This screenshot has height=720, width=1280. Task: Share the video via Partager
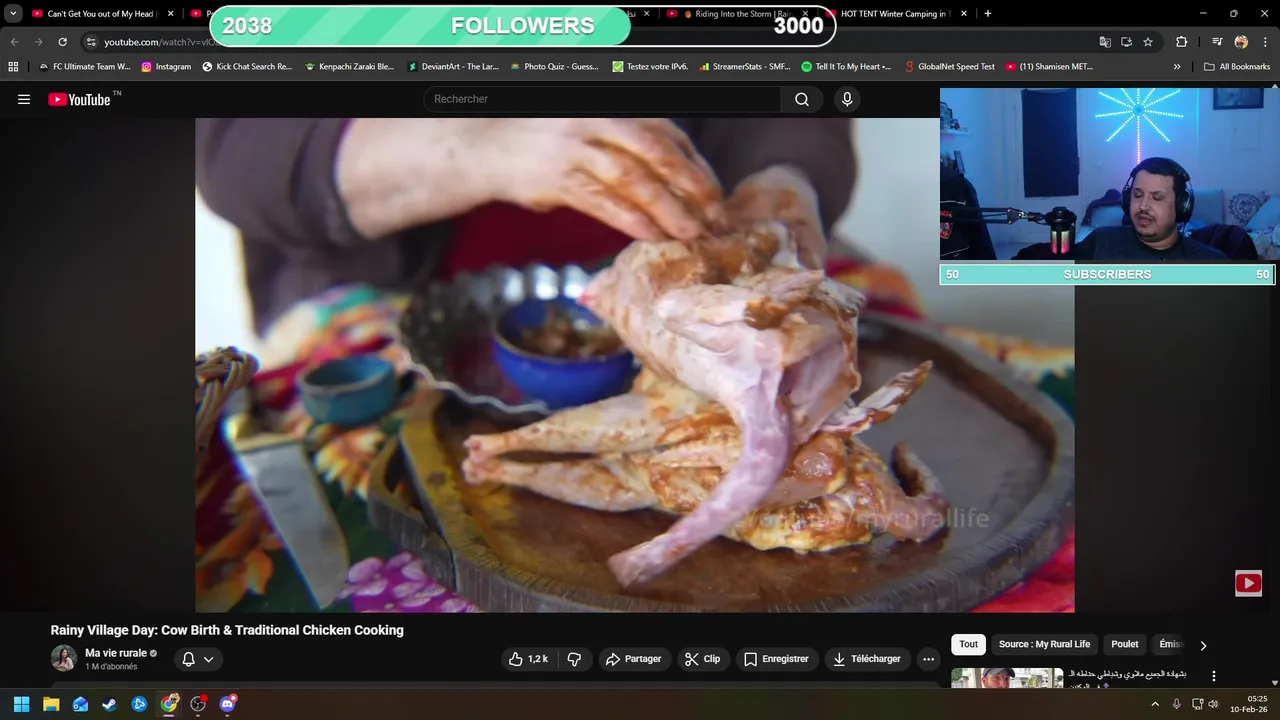633,659
